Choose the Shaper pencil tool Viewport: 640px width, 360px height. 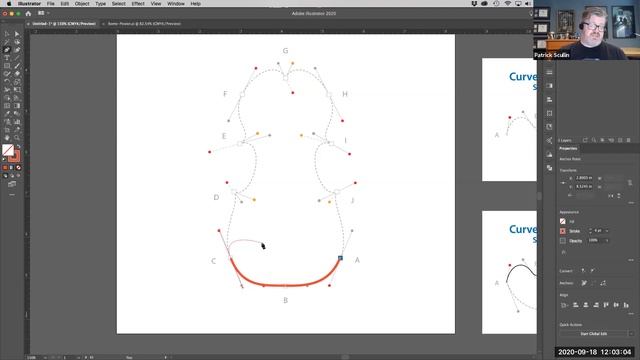coord(7,74)
